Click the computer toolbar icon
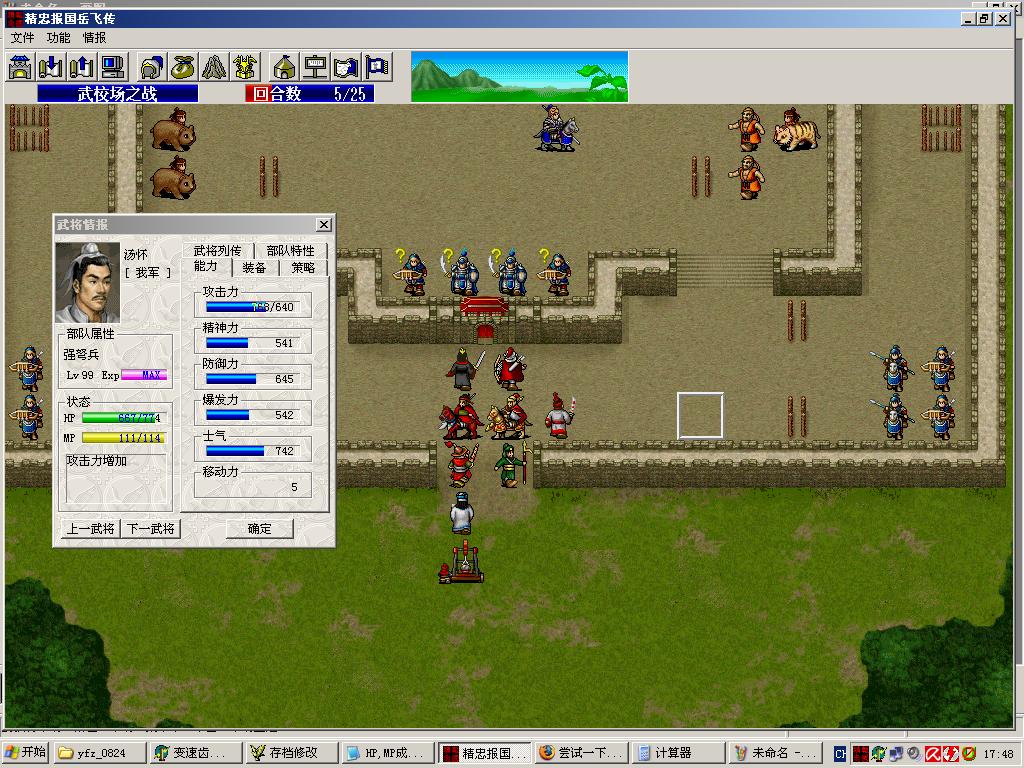 click(x=112, y=67)
